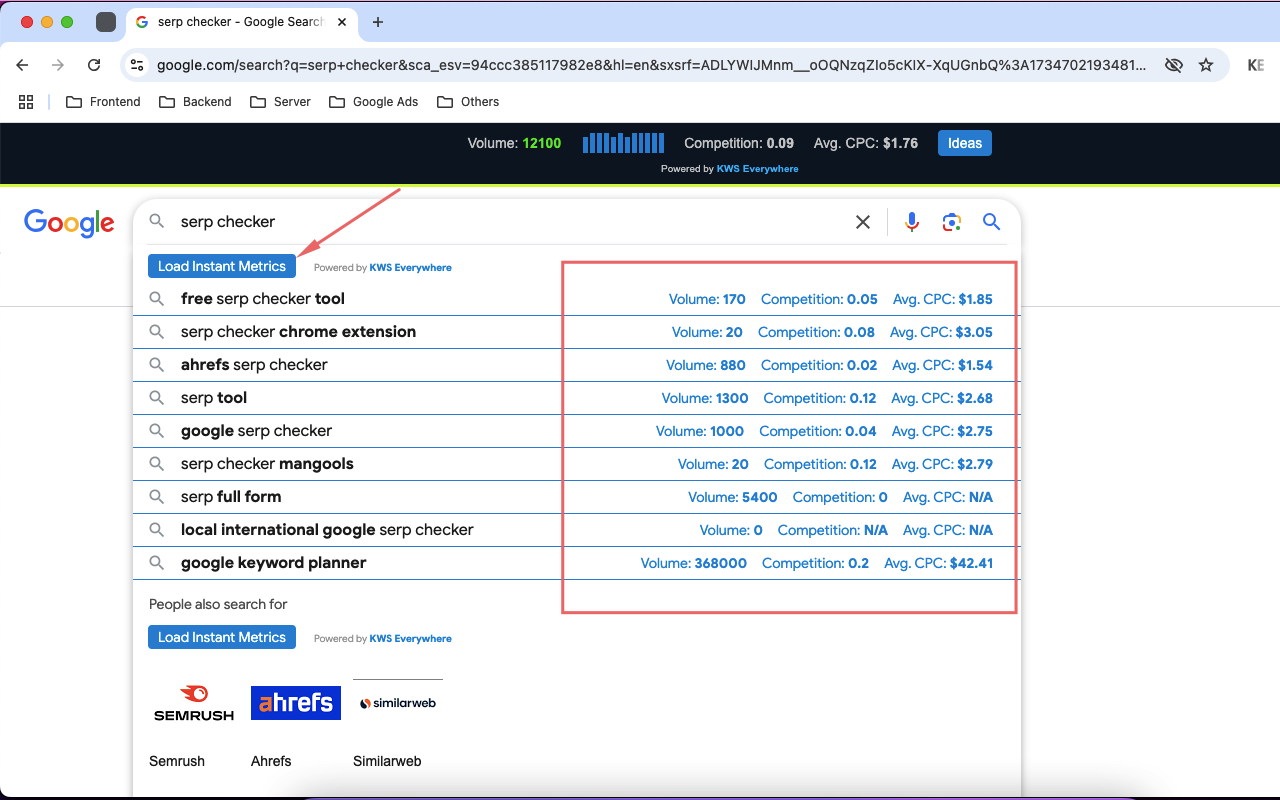
Task: Open the tab group square icon
Action: [x=106, y=22]
